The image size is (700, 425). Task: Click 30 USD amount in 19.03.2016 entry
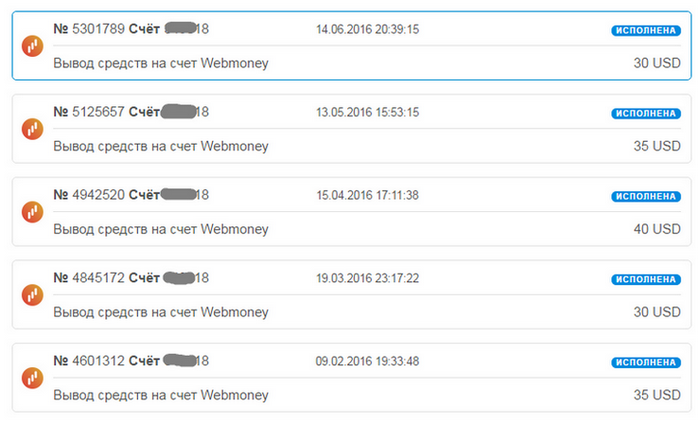(x=657, y=312)
